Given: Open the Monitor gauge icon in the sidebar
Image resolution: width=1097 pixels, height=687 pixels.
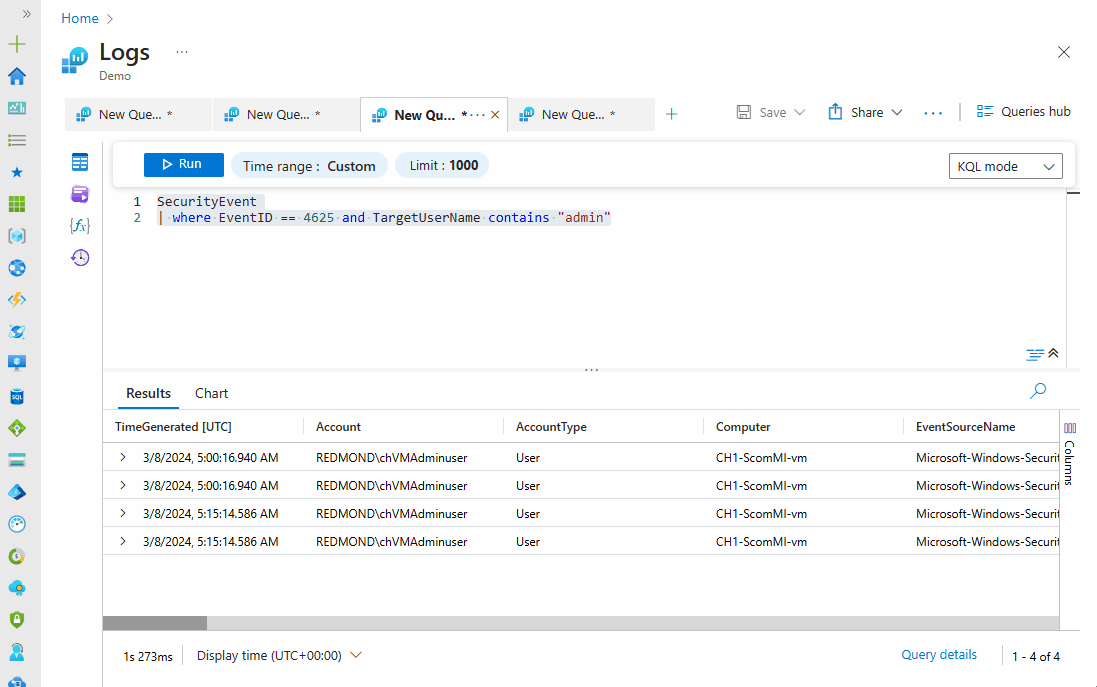Looking at the screenshot, I should pyautogui.click(x=17, y=524).
